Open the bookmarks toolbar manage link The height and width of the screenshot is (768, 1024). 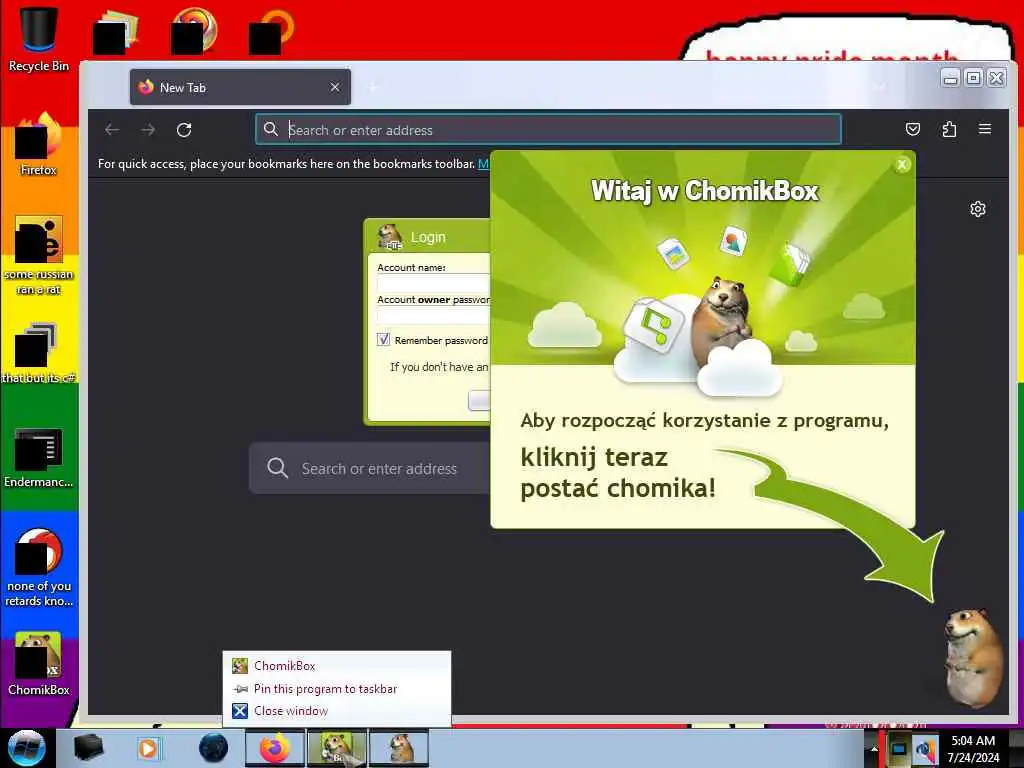point(483,163)
